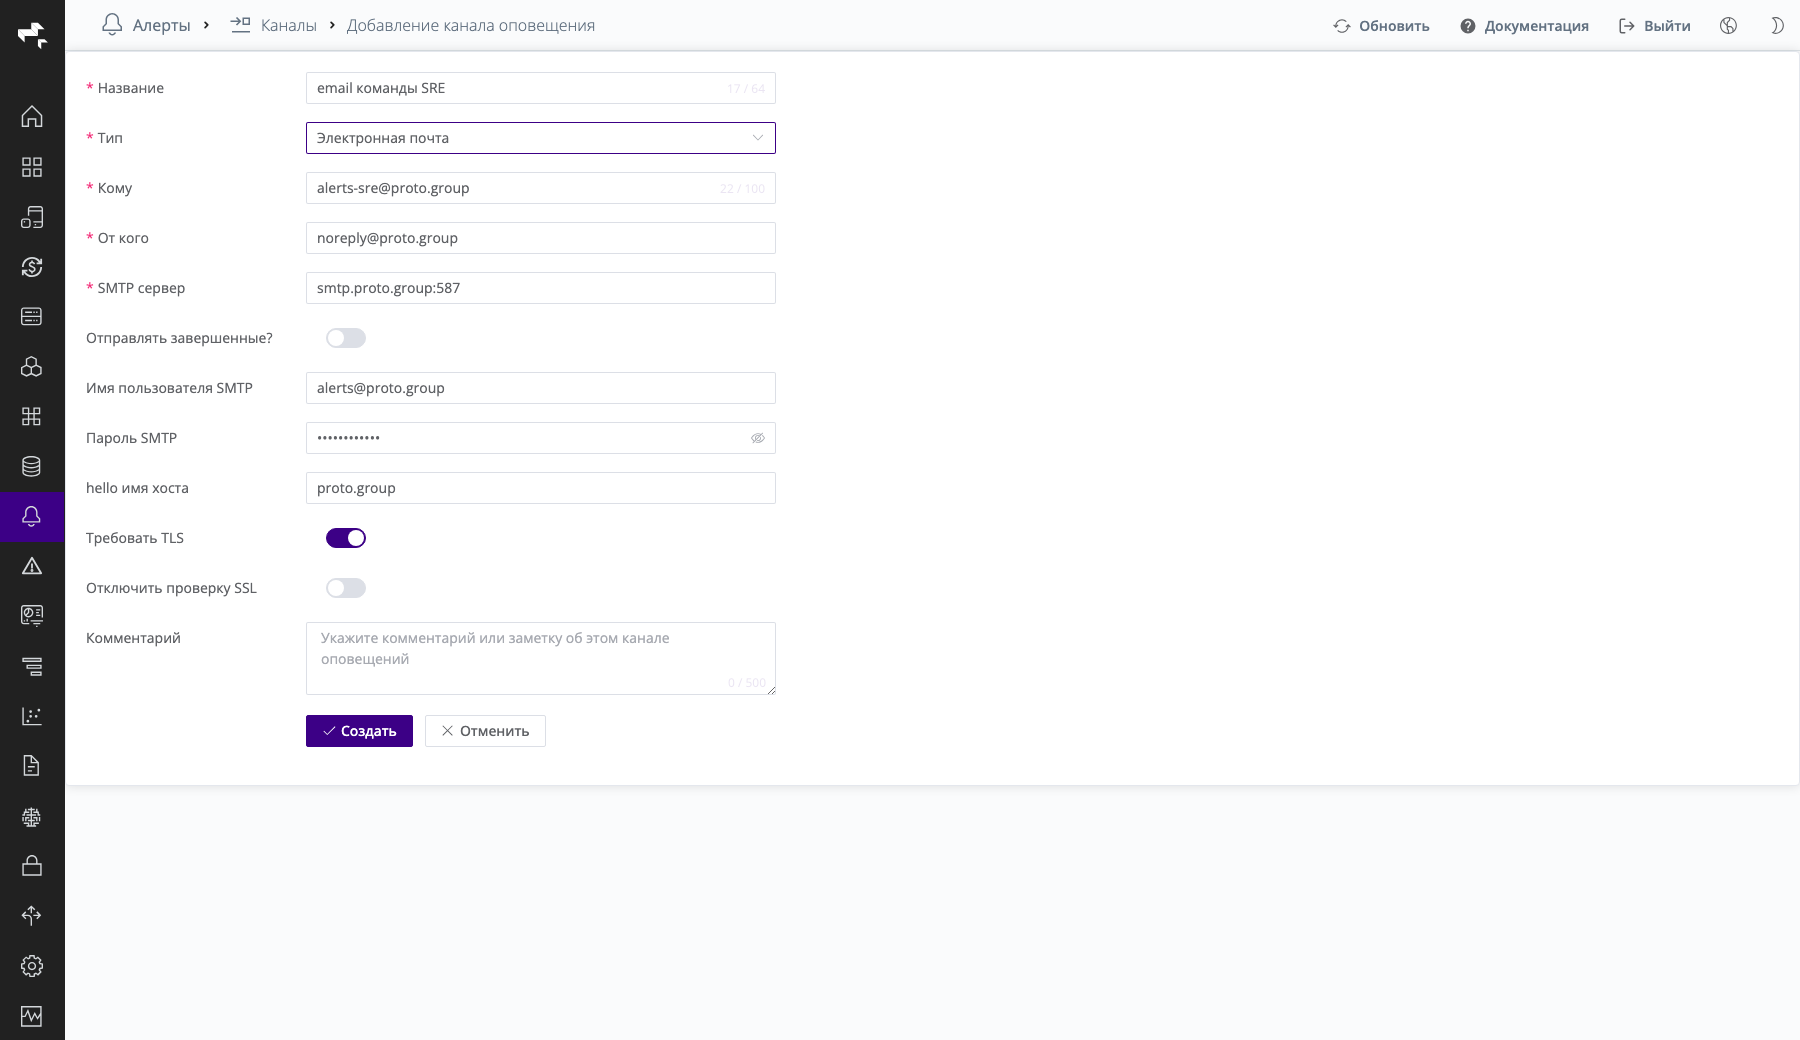
Task: Open the warning triangle sidebar icon
Action: (32, 566)
